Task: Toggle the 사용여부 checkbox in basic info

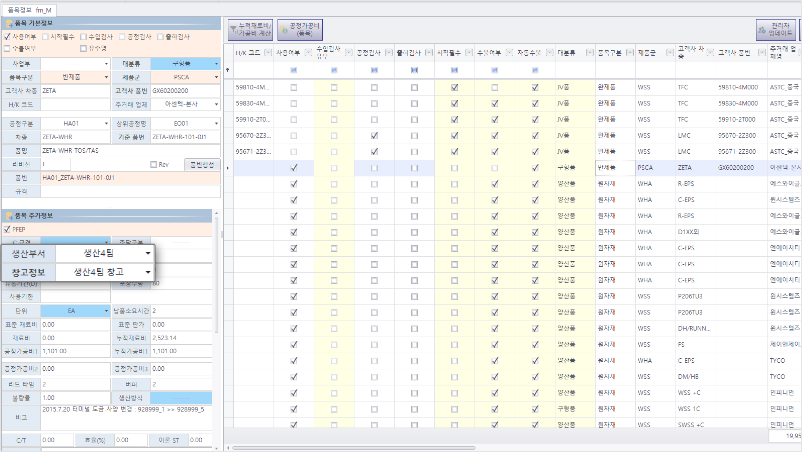Action: (x=7, y=37)
